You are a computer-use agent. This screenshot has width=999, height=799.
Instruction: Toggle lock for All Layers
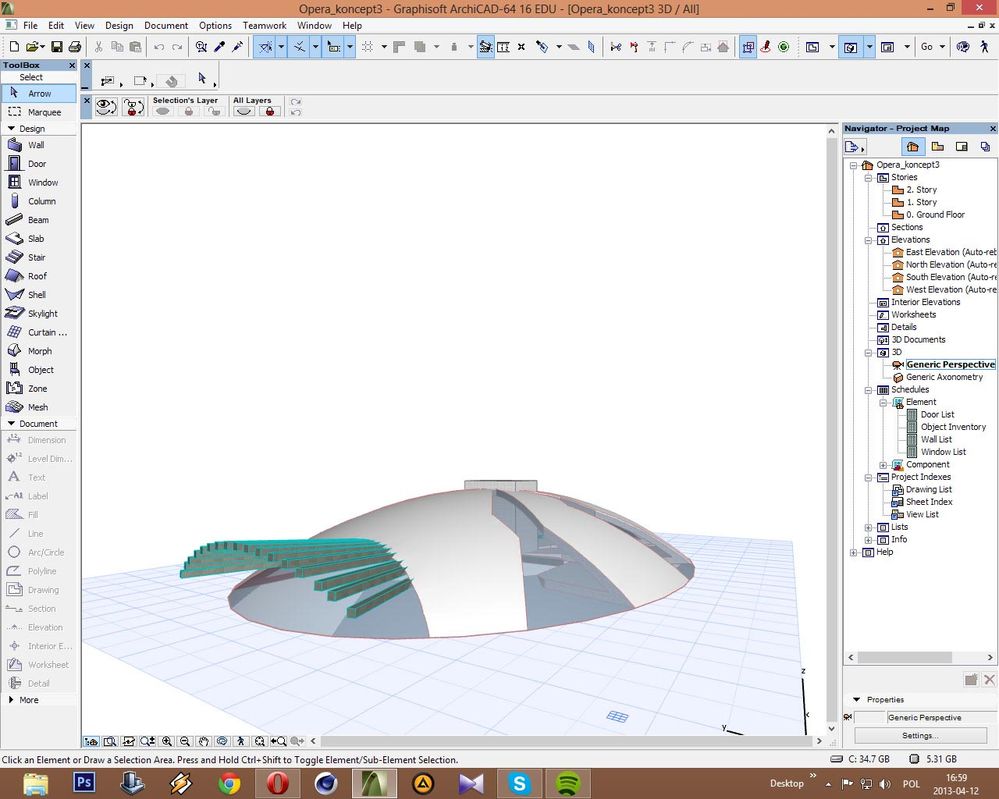(268, 112)
